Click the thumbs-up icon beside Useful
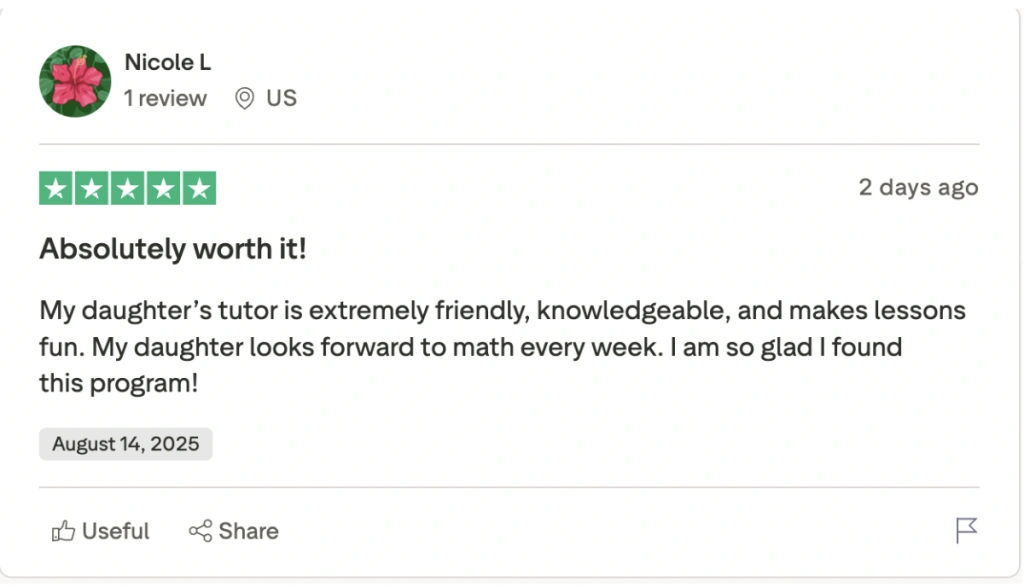 pos(64,531)
